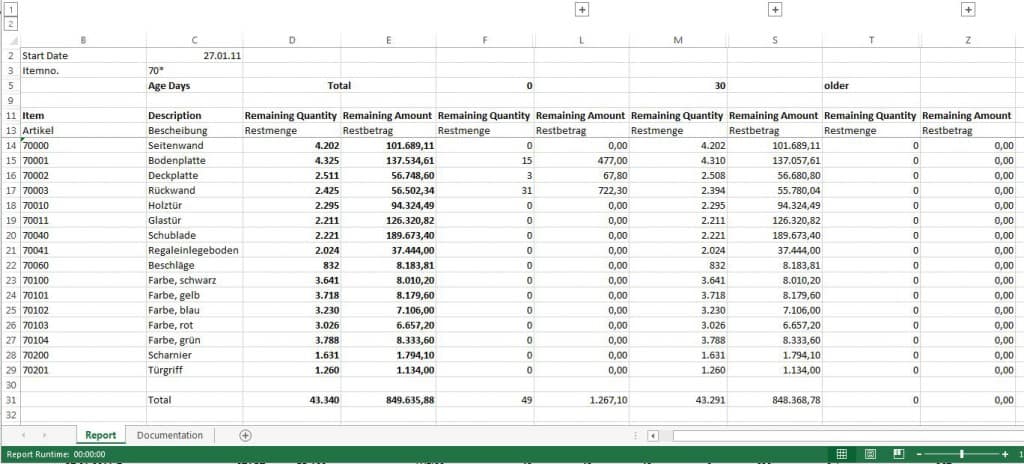The image size is (1024, 464).
Task: Click the zoom slider handle
Action: point(961,454)
